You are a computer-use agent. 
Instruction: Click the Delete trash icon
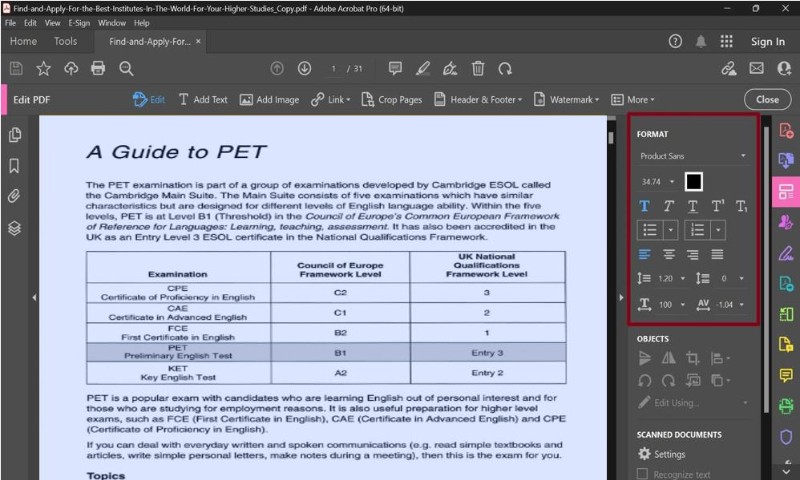(478, 68)
